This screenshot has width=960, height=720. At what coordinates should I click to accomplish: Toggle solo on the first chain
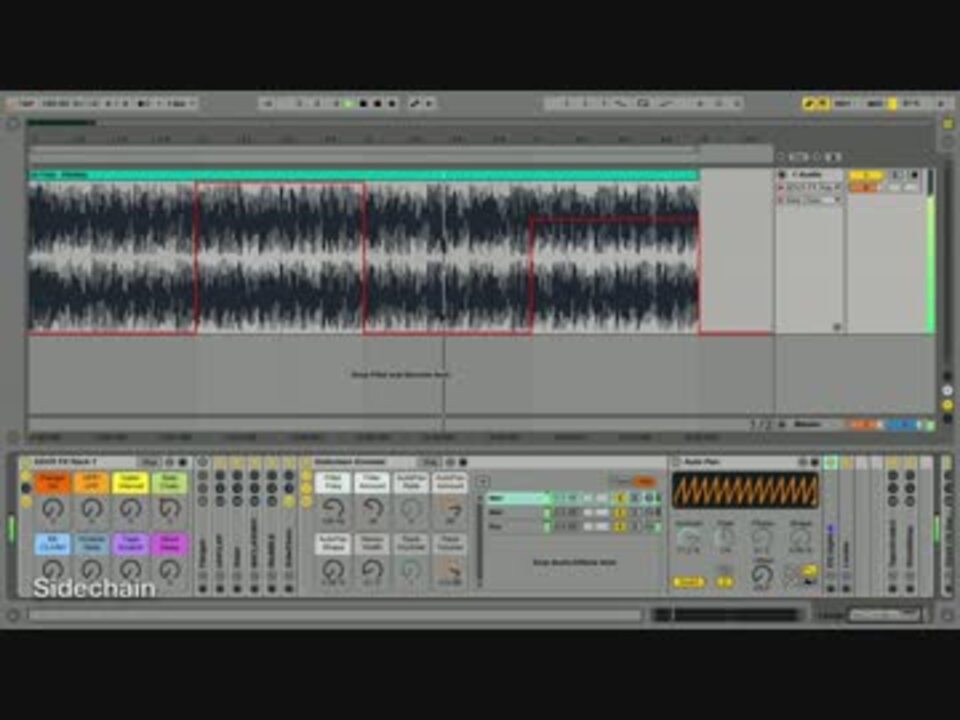634,498
